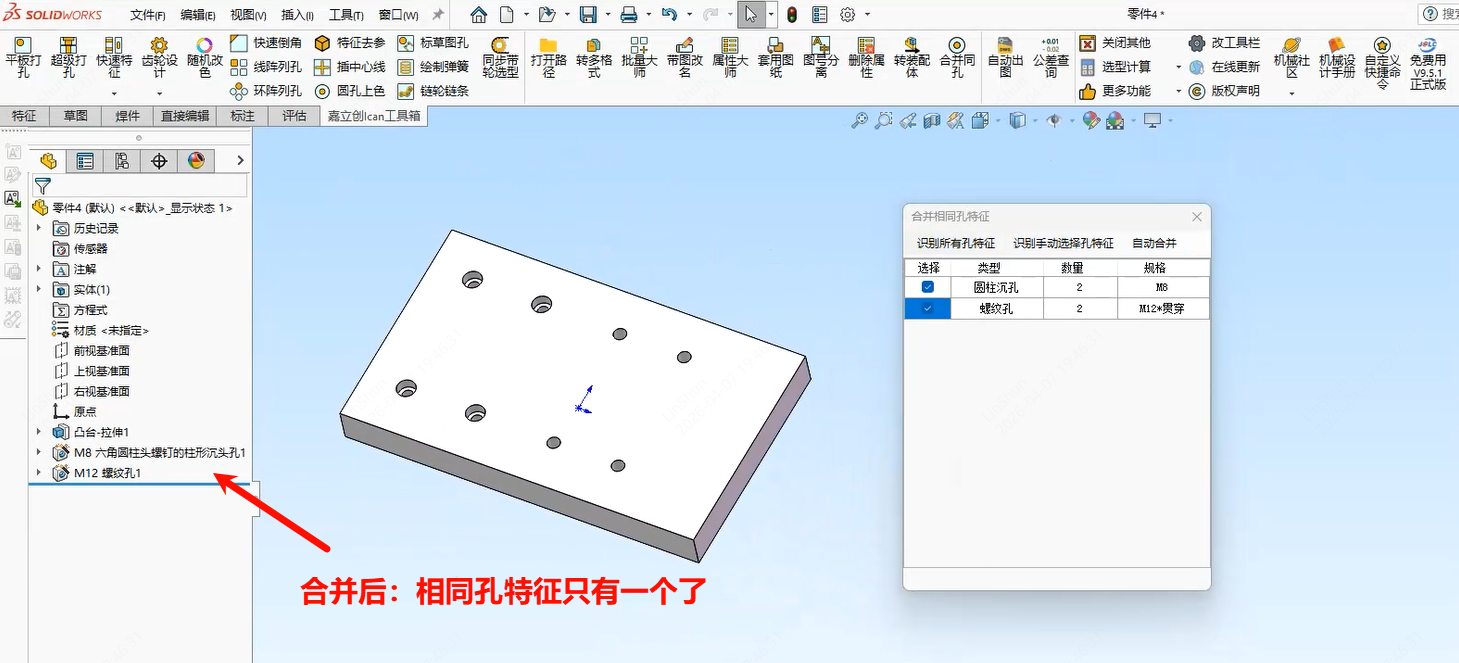Viewport: 1459px width, 663px height.
Task: Close the 合并相同孔特征 dialog
Action: coord(1197,217)
